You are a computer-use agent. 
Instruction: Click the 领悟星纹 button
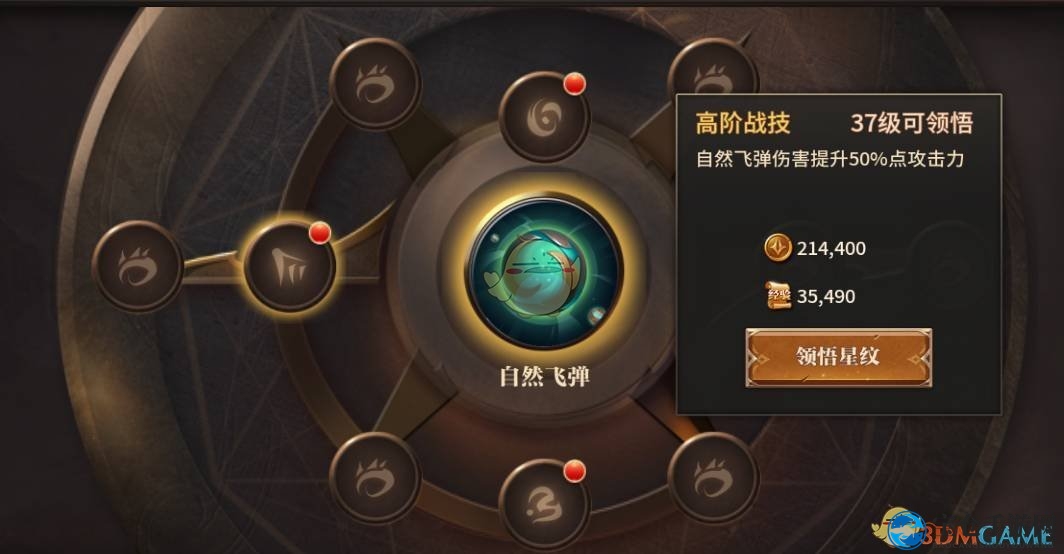point(839,358)
